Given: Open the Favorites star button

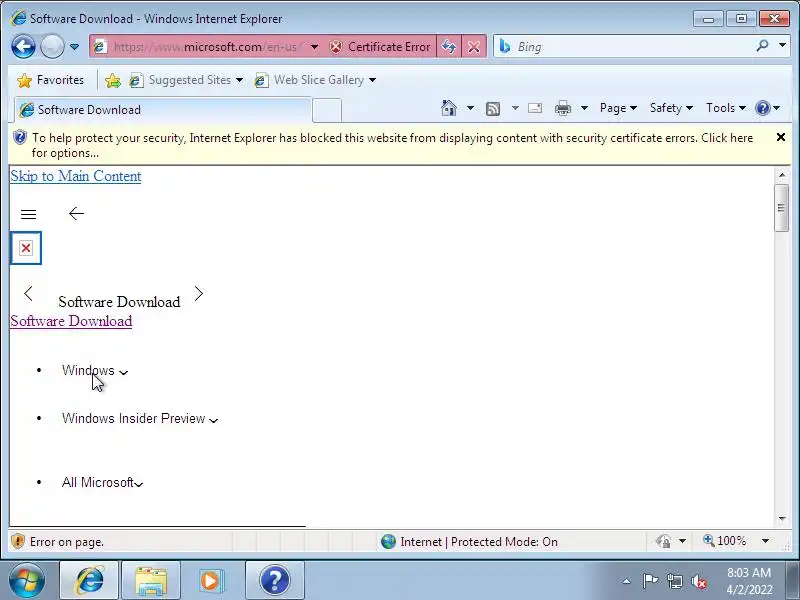Looking at the screenshot, I should [x=50, y=80].
